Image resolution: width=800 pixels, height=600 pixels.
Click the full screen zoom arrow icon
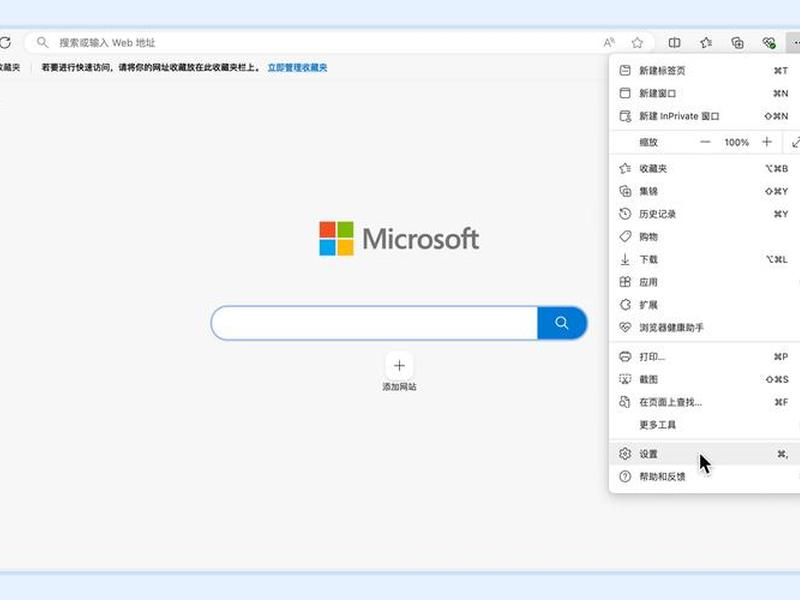[795, 142]
